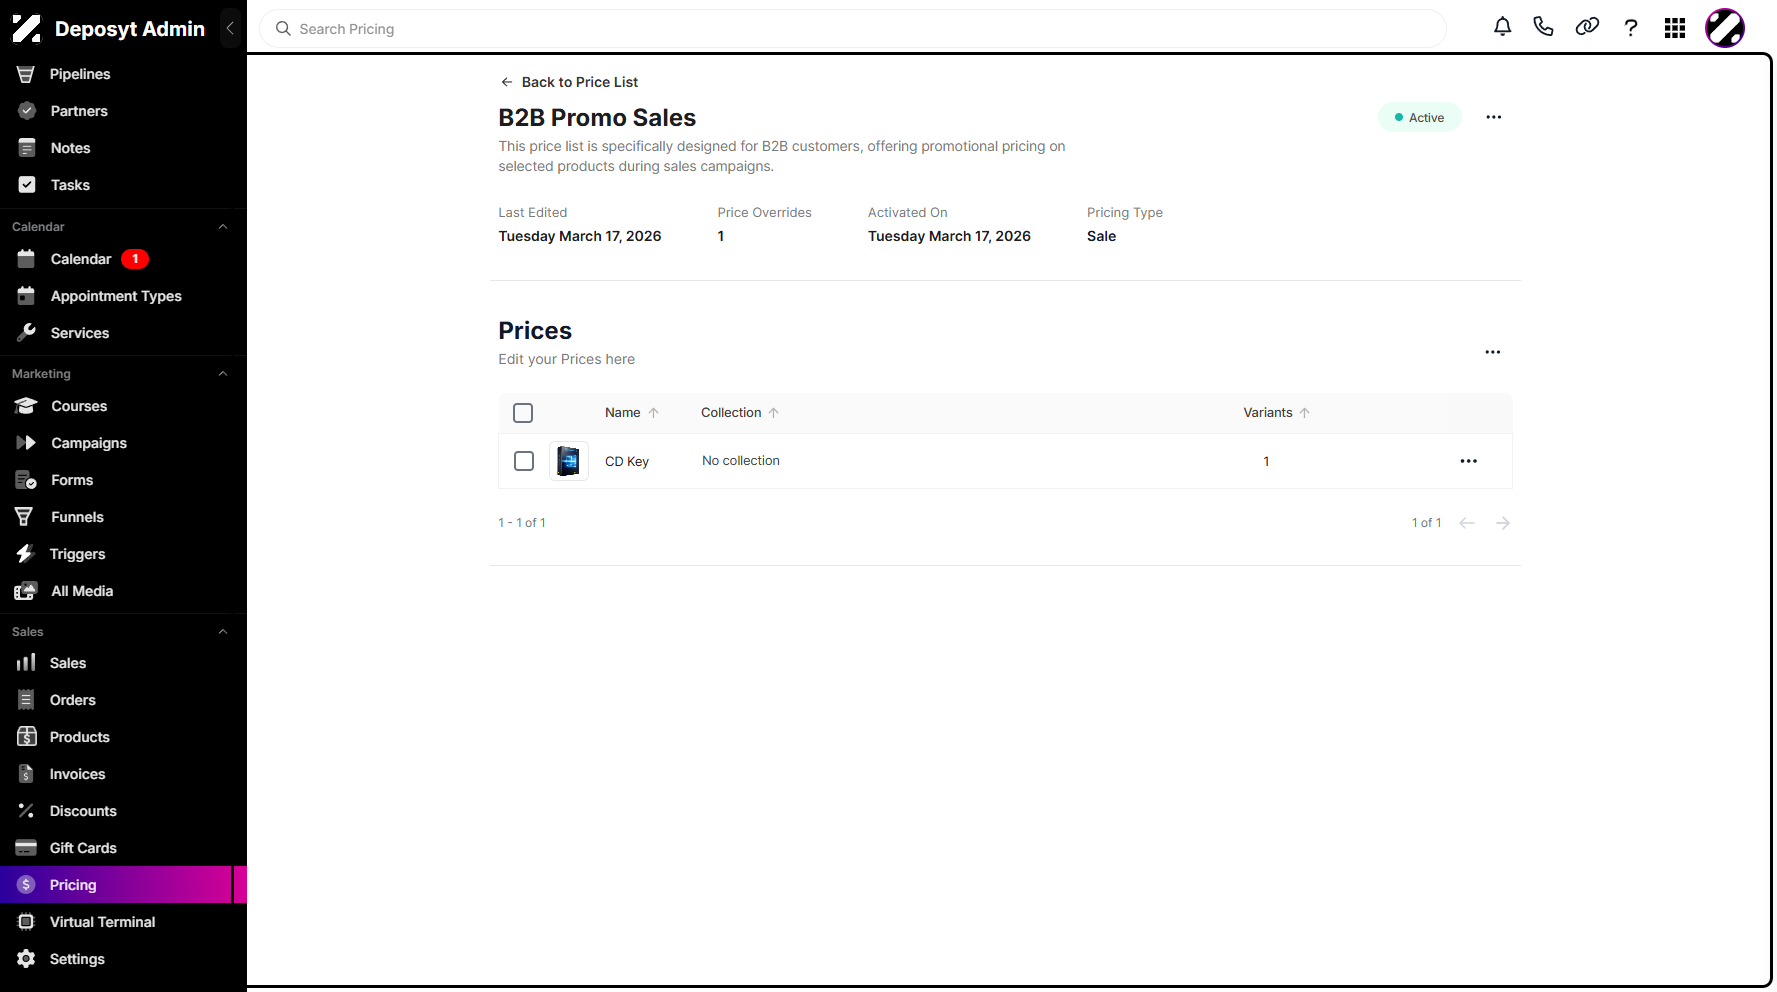Screen dimensions: 1777x992
Task: Sort by Name column arrow
Action: pos(654,413)
